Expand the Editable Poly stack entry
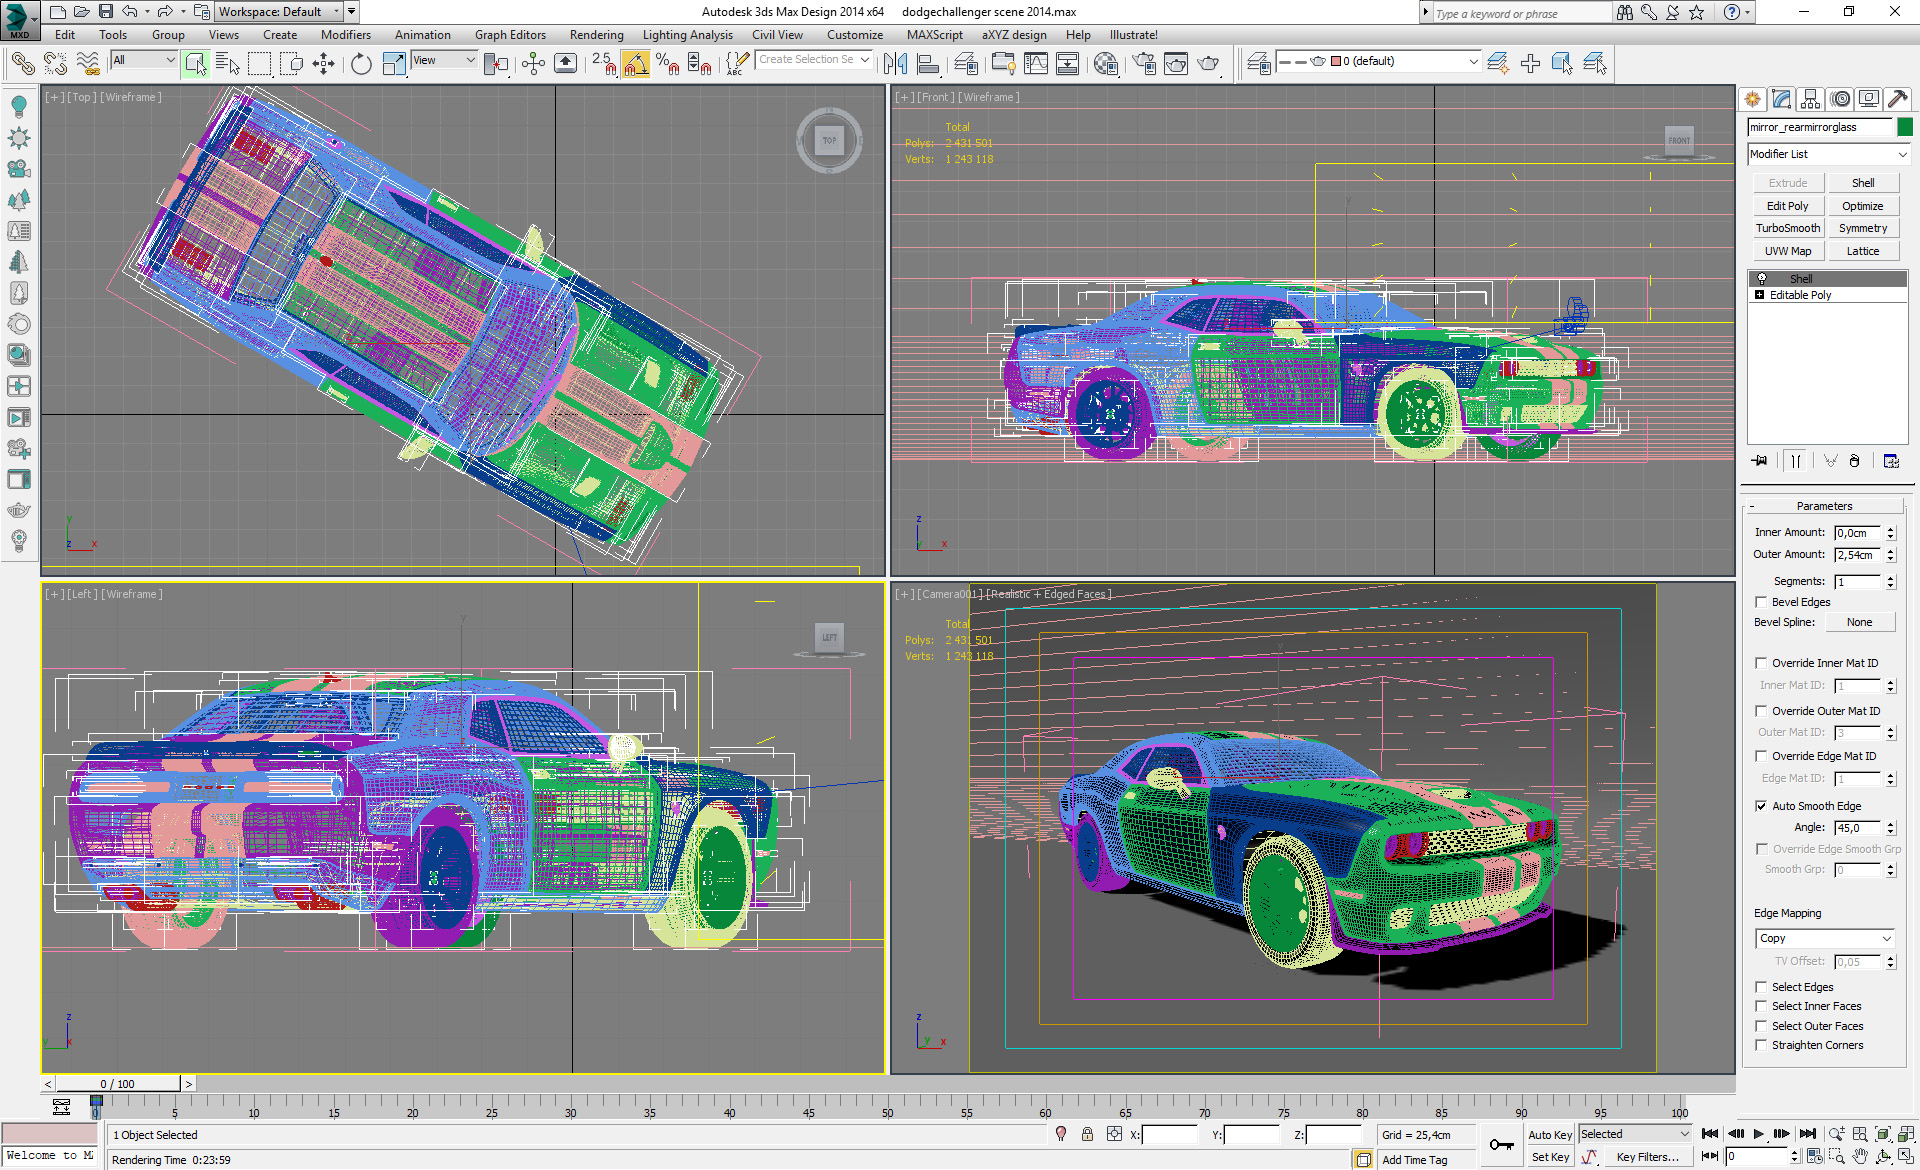The width and height of the screenshot is (1920, 1170). click(x=1760, y=295)
